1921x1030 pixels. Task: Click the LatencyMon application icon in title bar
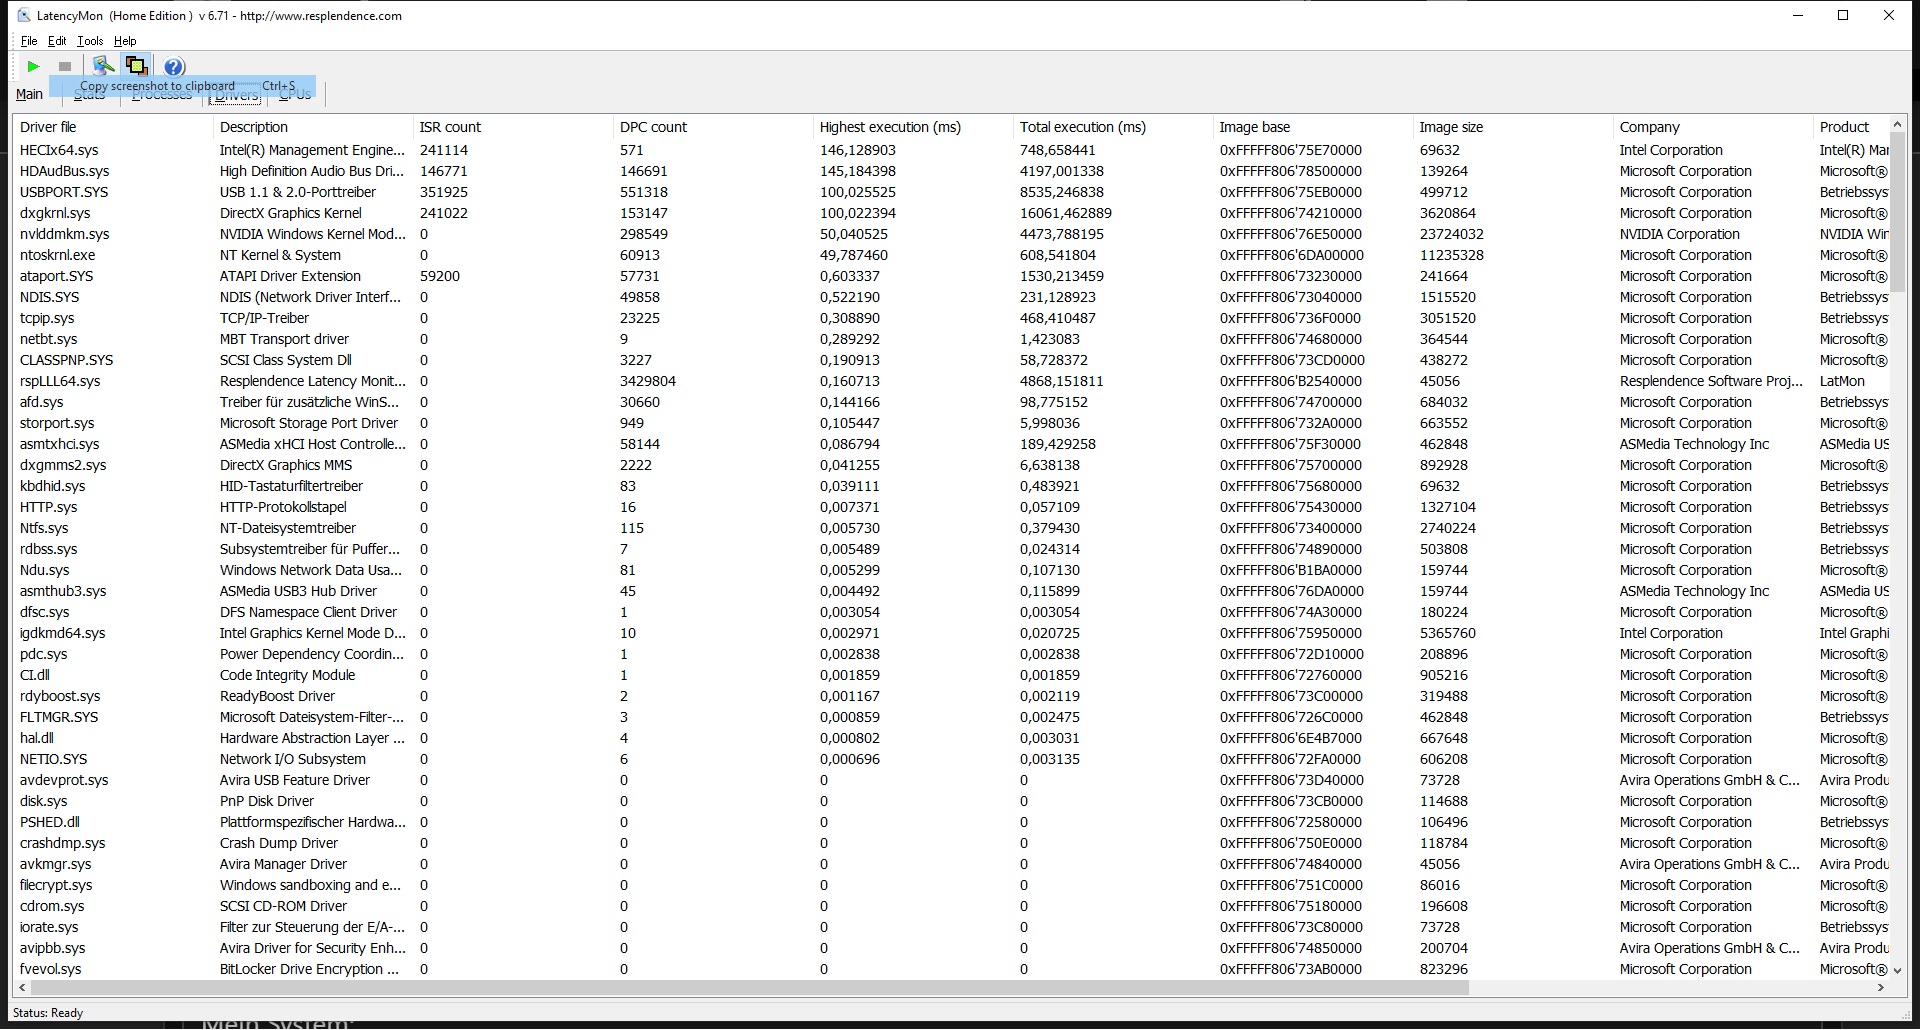pyautogui.click(x=24, y=15)
